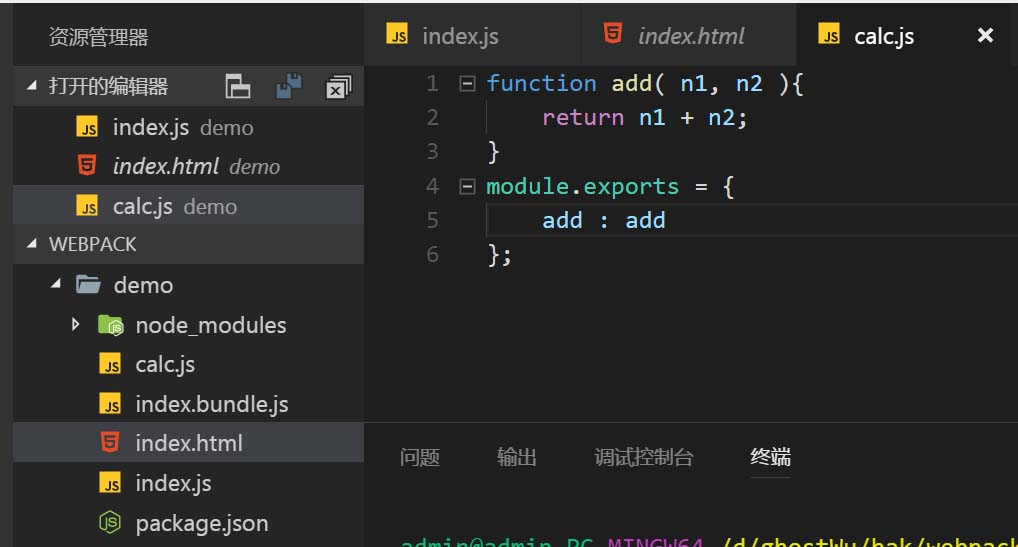The width and height of the screenshot is (1018, 547).
Task: Switch to the index.js editor tab
Action: tap(472, 35)
